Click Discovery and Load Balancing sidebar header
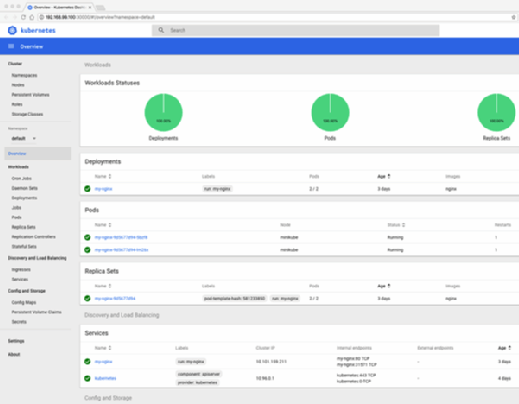Image resolution: width=519 pixels, height=404 pixels. click(37, 258)
